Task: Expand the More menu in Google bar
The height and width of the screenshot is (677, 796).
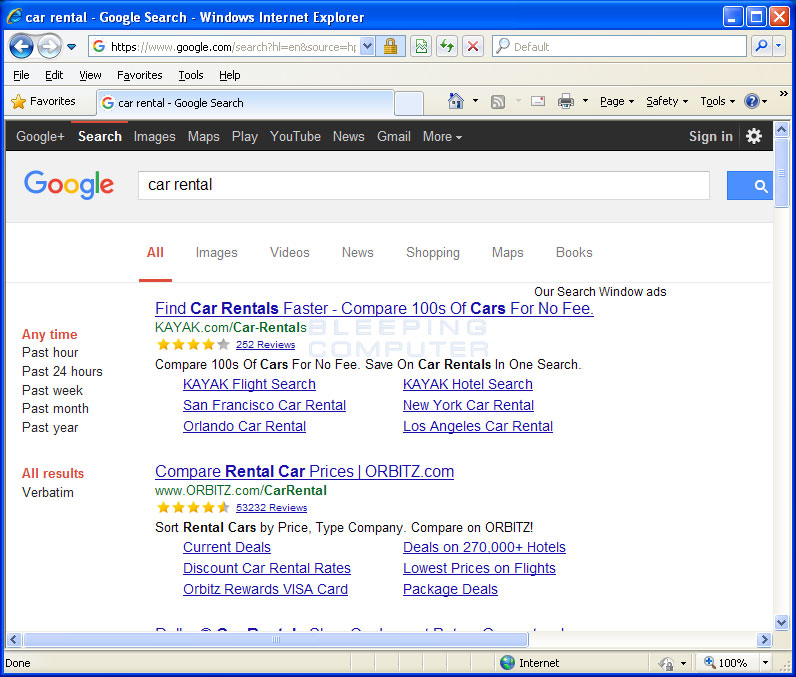Action: click(x=442, y=137)
